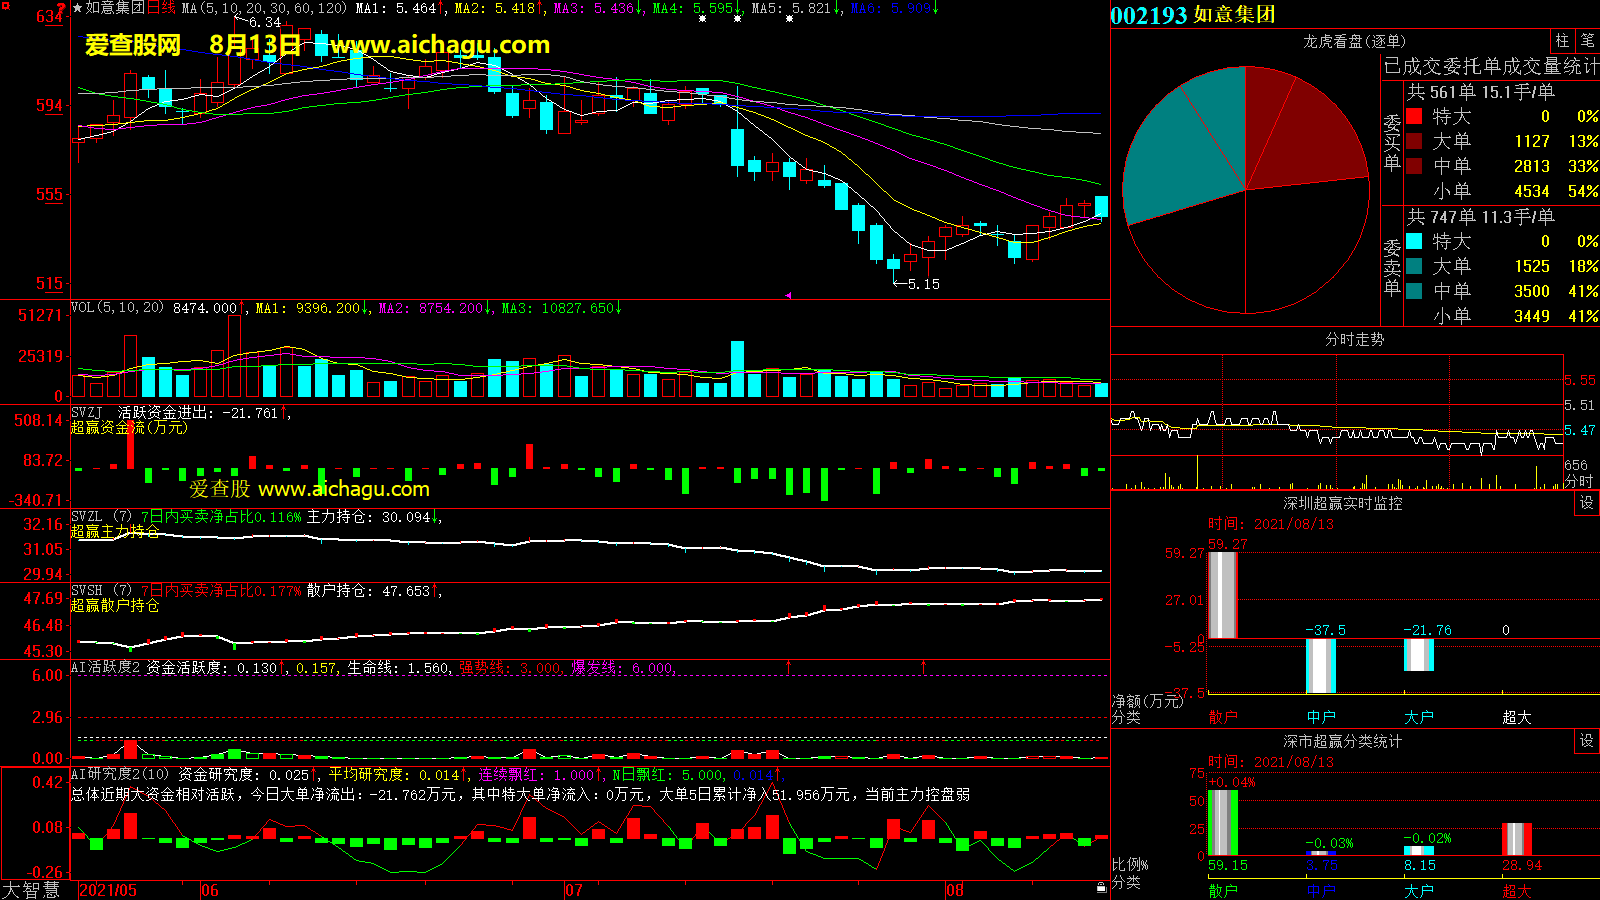Click the 散户 bar in 深圳超赢实时监控
The image size is (1600, 900).
(x=1222, y=595)
